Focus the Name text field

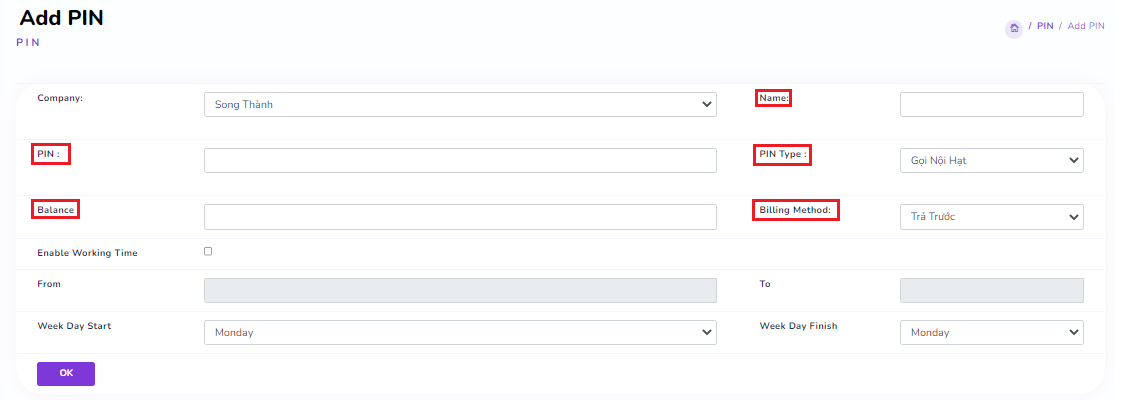tap(991, 104)
